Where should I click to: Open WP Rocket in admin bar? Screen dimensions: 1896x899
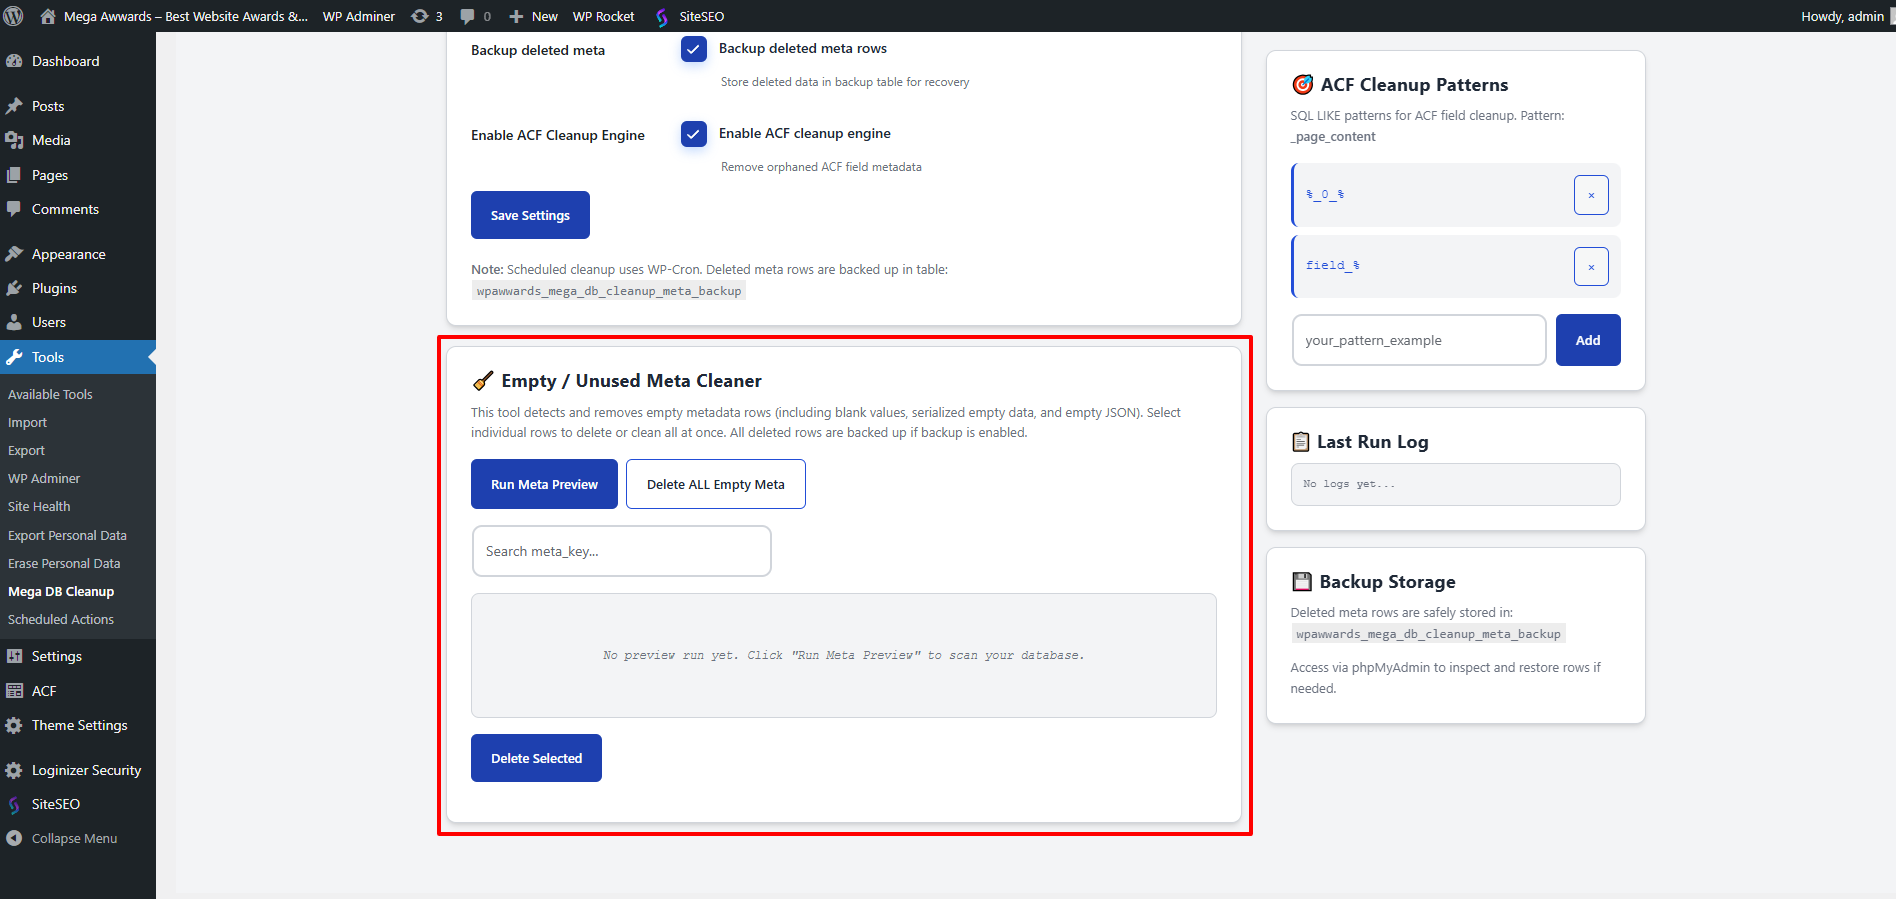(x=604, y=16)
